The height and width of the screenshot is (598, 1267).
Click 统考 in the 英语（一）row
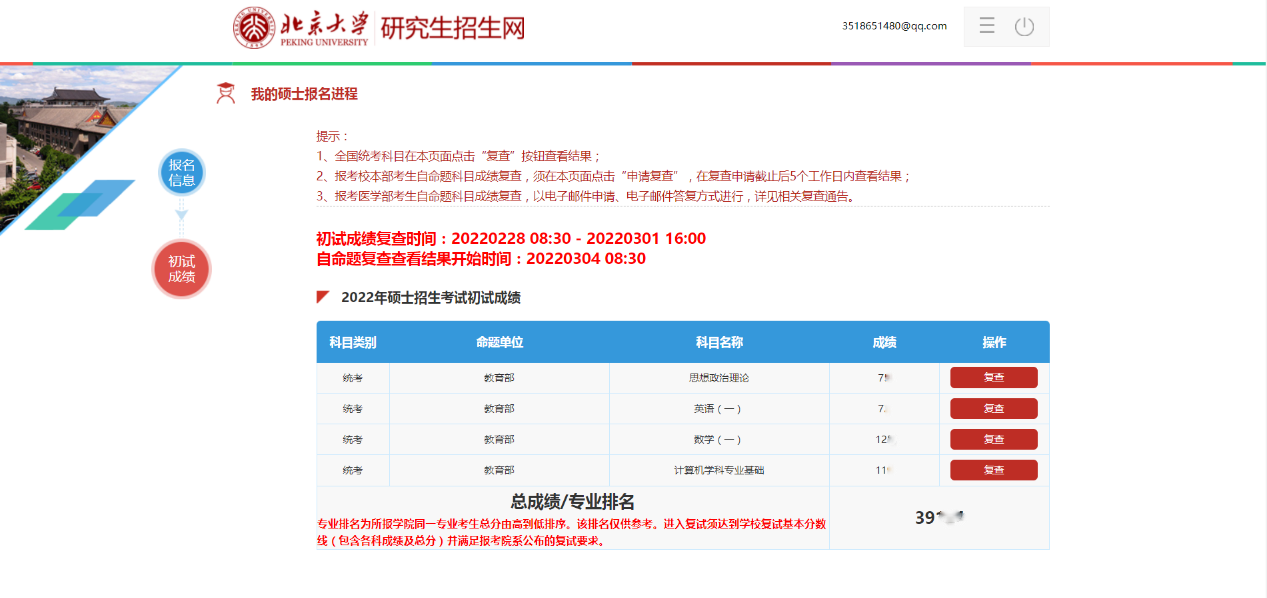tap(353, 409)
